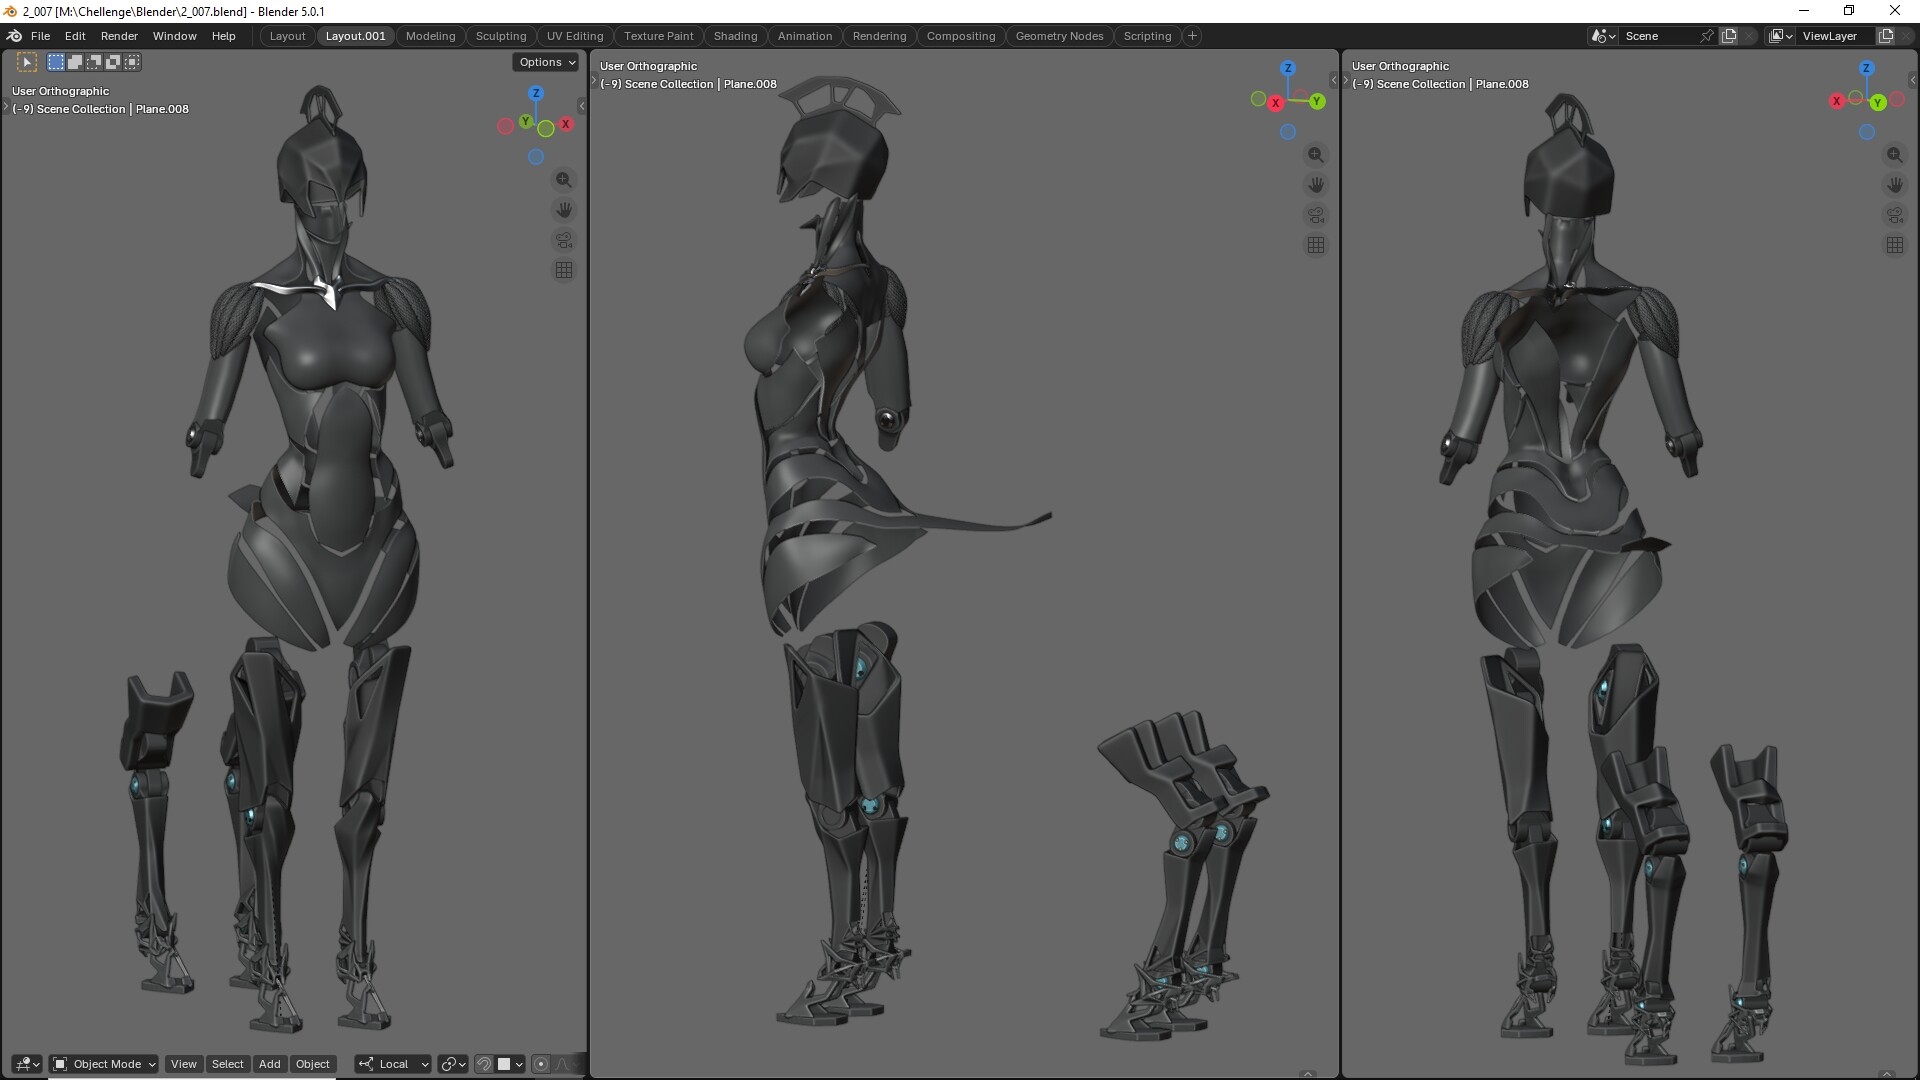
Task: Switch perspective/orthographic grid icon in left viewport
Action: coord(564,270)
